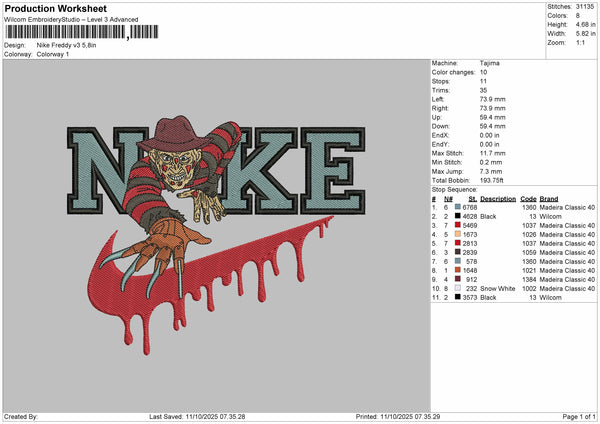
Task: Click code 1002 in the stop sequence
Action: [x=529, y=288]
